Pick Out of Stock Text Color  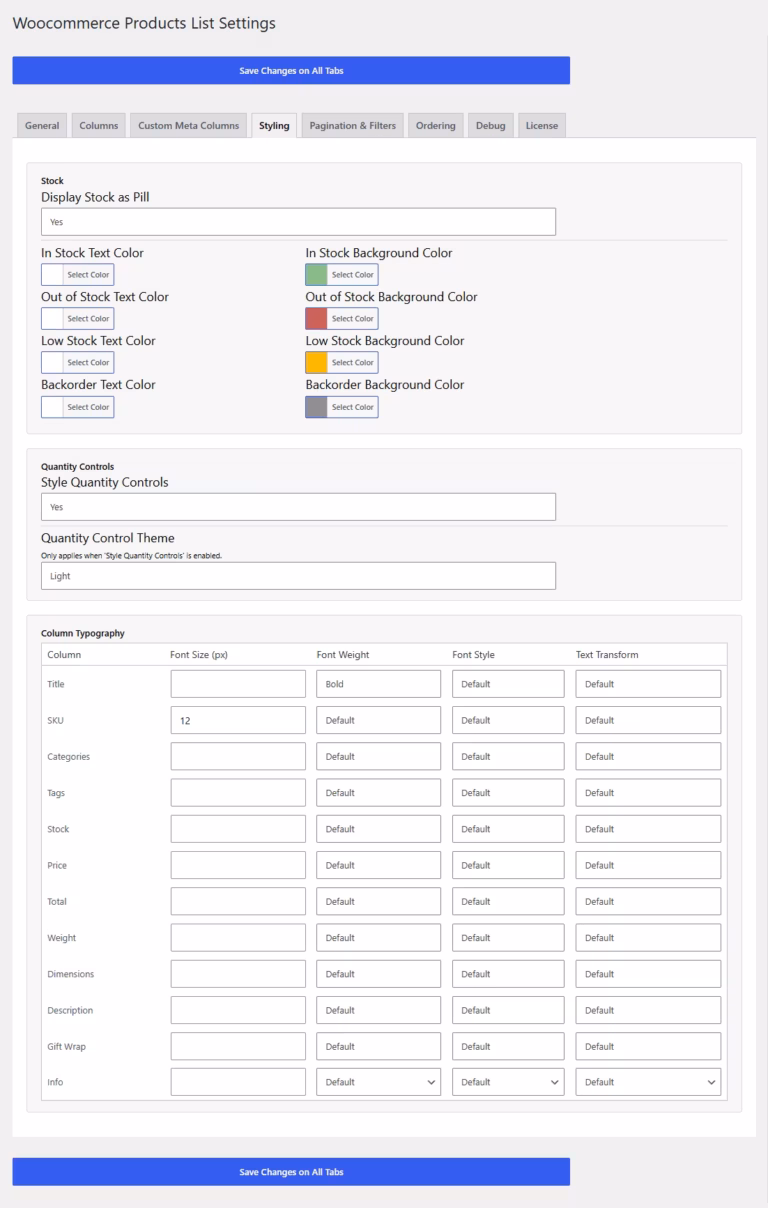pos(77,319)
